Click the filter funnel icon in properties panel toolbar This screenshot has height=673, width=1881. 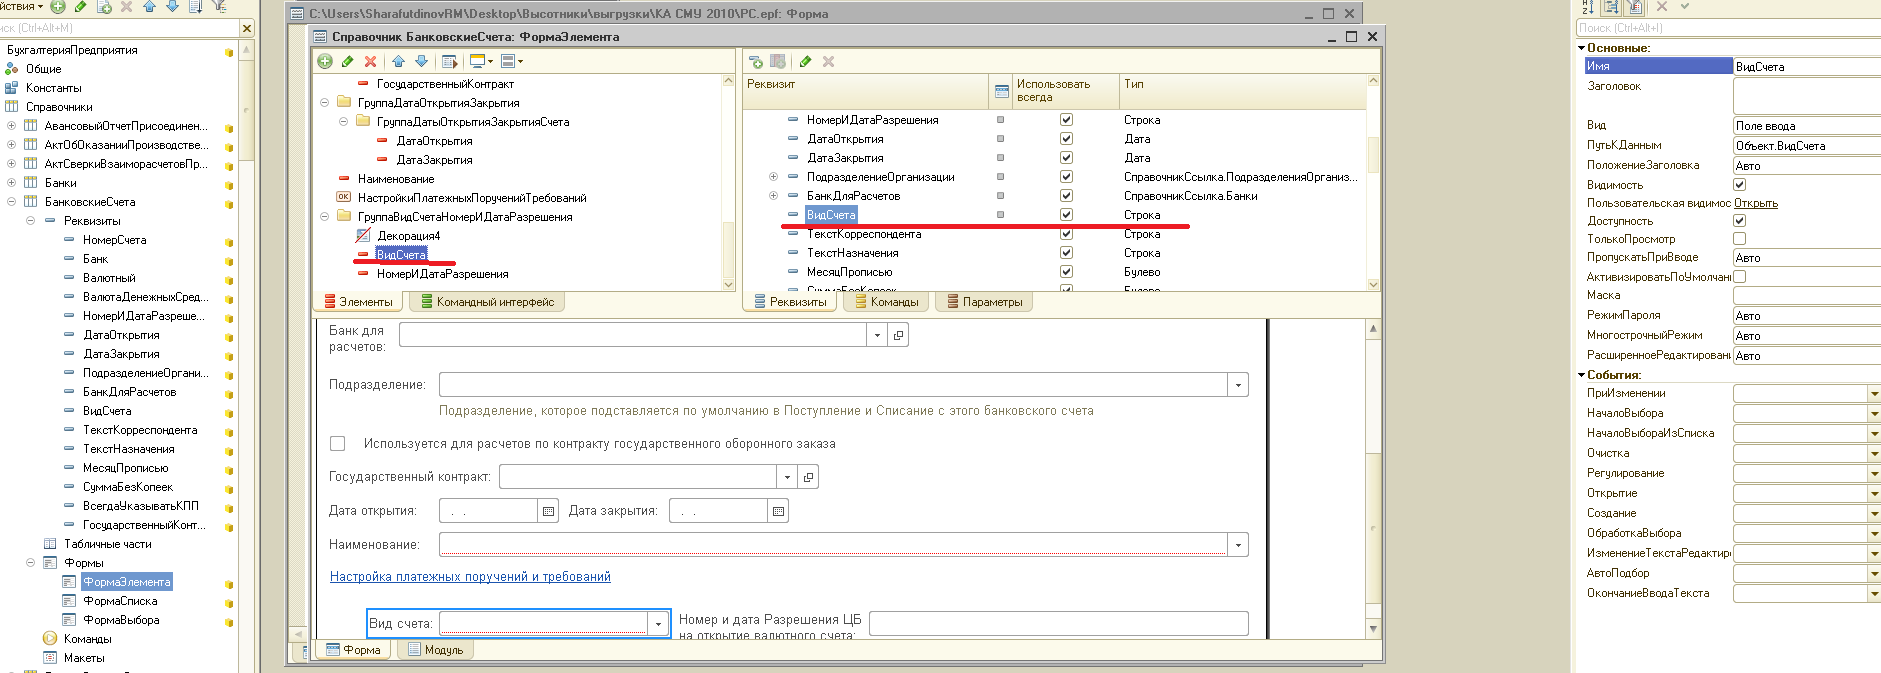[1634, 7]
